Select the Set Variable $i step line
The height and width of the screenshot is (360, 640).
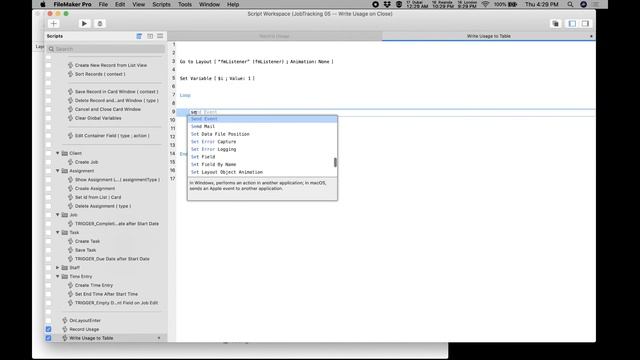click(217, 78)
